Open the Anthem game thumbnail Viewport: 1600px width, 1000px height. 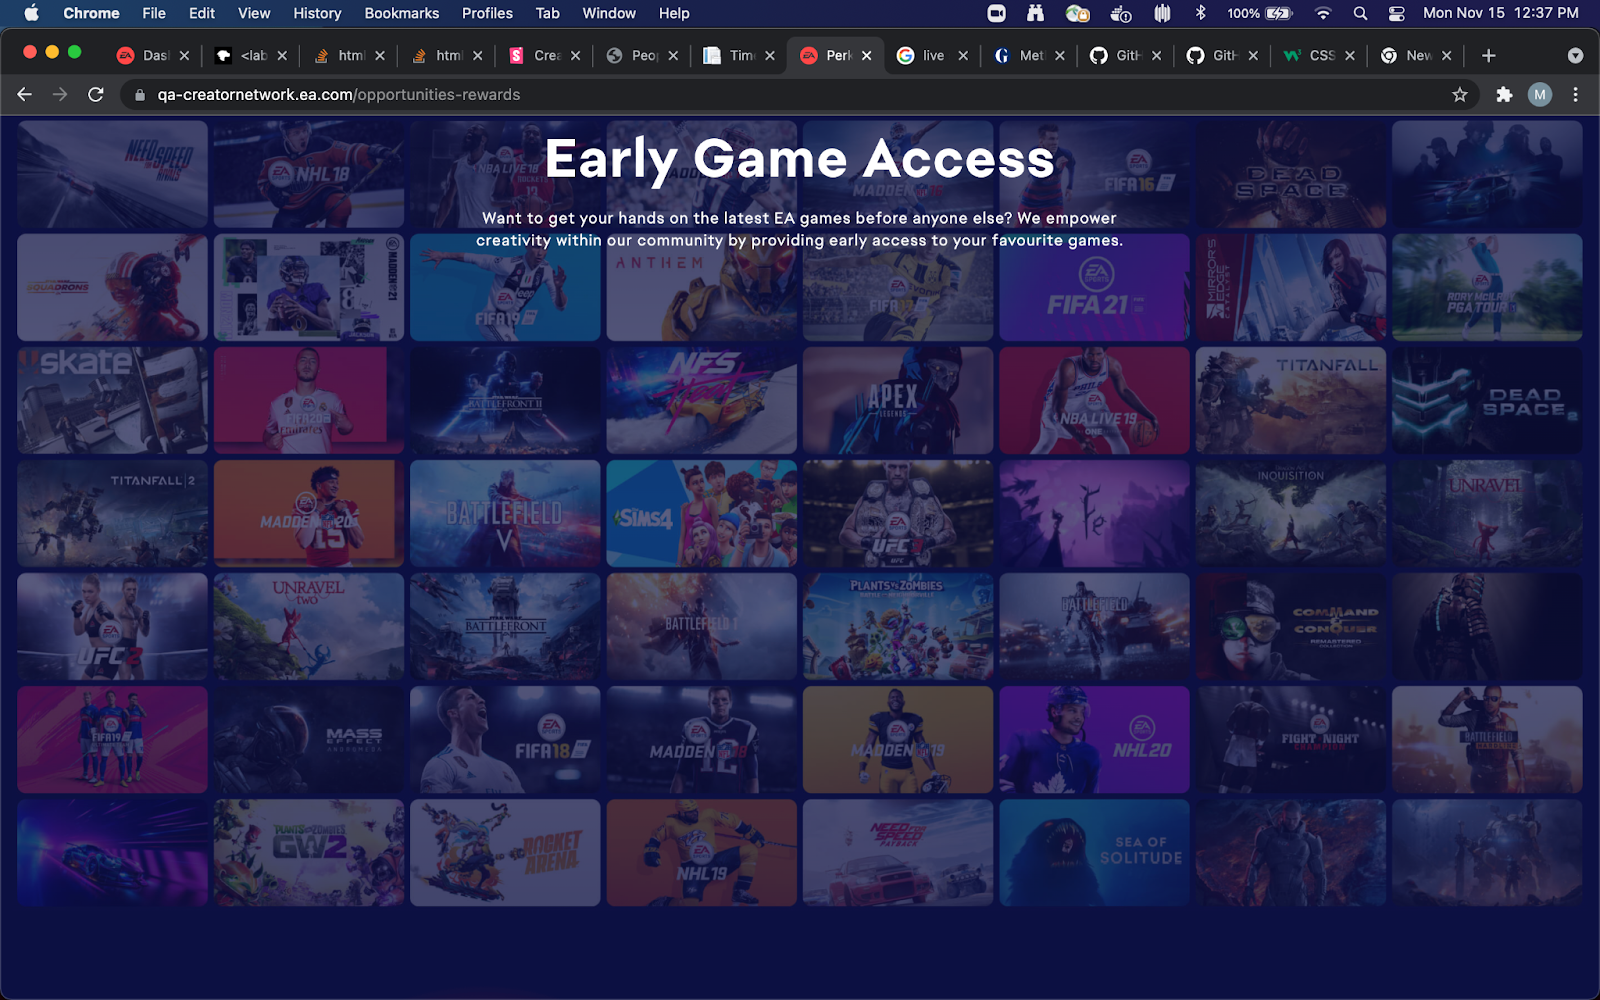pos(702,288)
